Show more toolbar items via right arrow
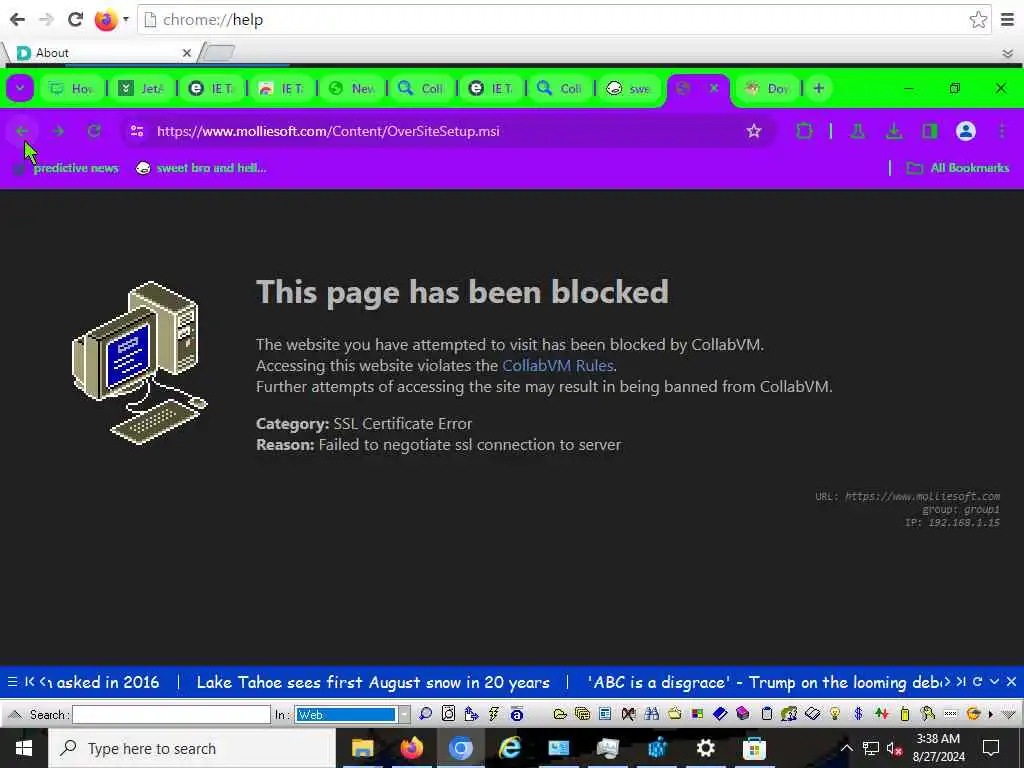The height and width of the screenshot is (768, 1024). (x=991, y=714)
